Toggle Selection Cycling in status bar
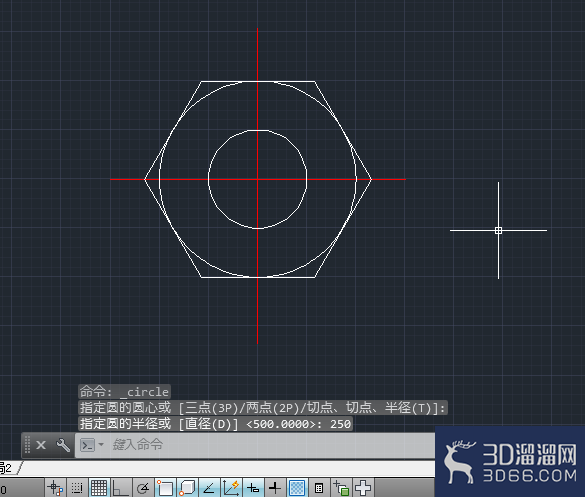The width and height of the screenshot is (585, 497). coord(341,488)
